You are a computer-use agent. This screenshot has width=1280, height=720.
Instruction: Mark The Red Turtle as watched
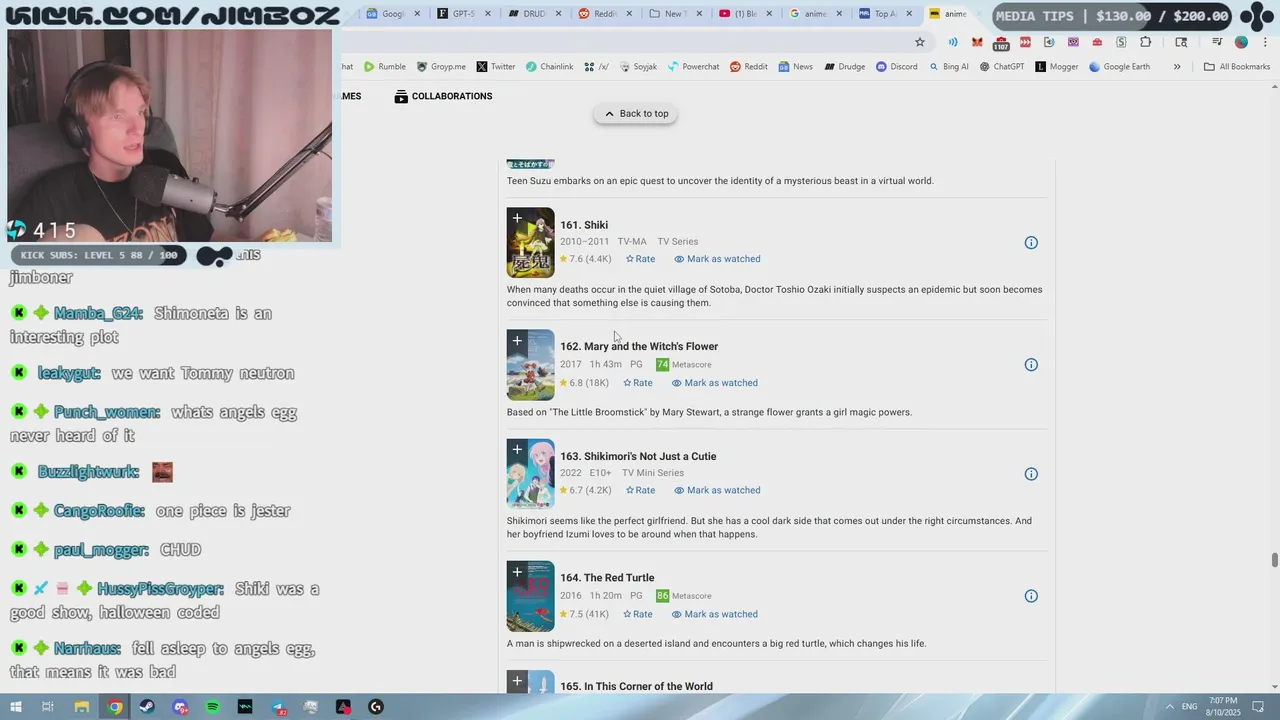click(715, 614)
